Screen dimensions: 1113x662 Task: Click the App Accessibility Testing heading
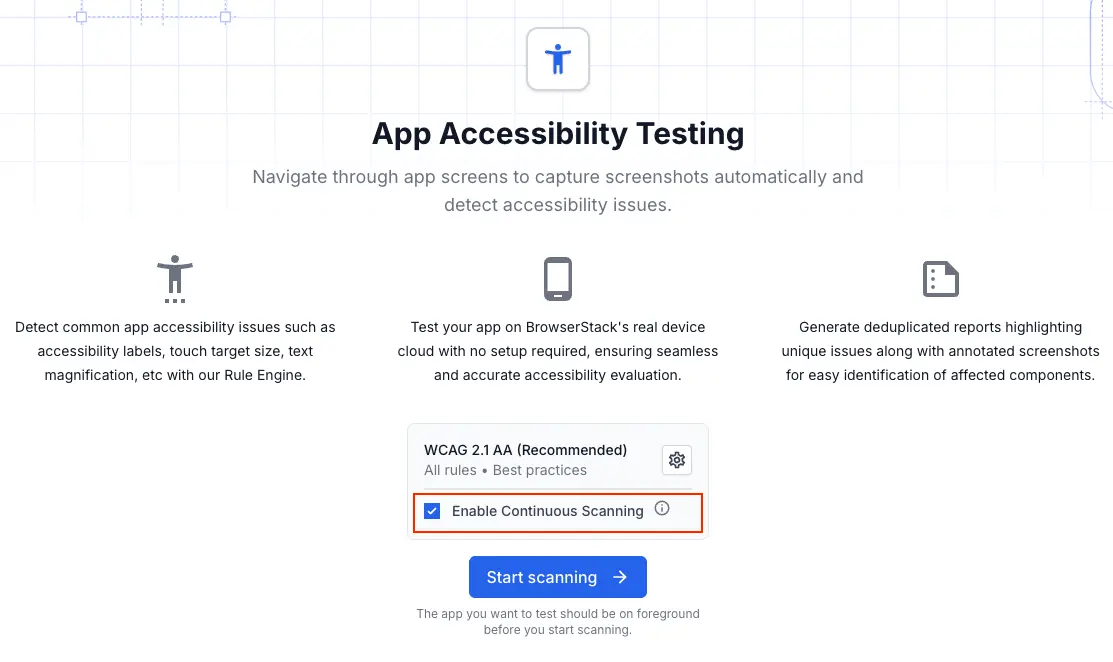click(558, 134)
